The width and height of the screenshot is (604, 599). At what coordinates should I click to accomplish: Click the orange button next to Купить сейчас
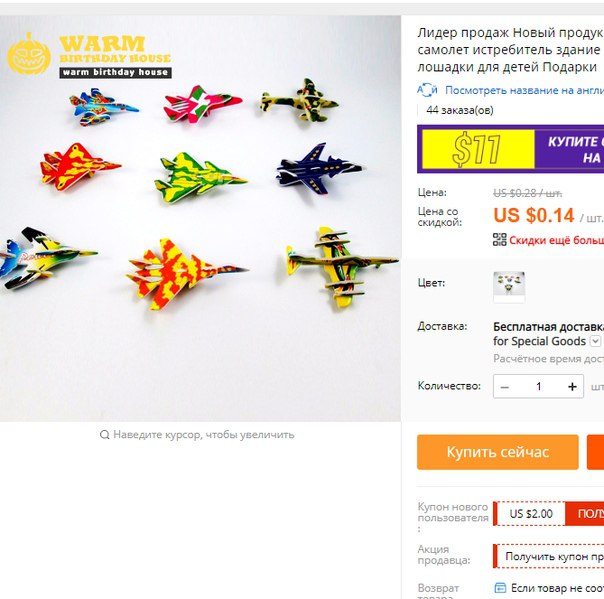(x=596, y=452)
